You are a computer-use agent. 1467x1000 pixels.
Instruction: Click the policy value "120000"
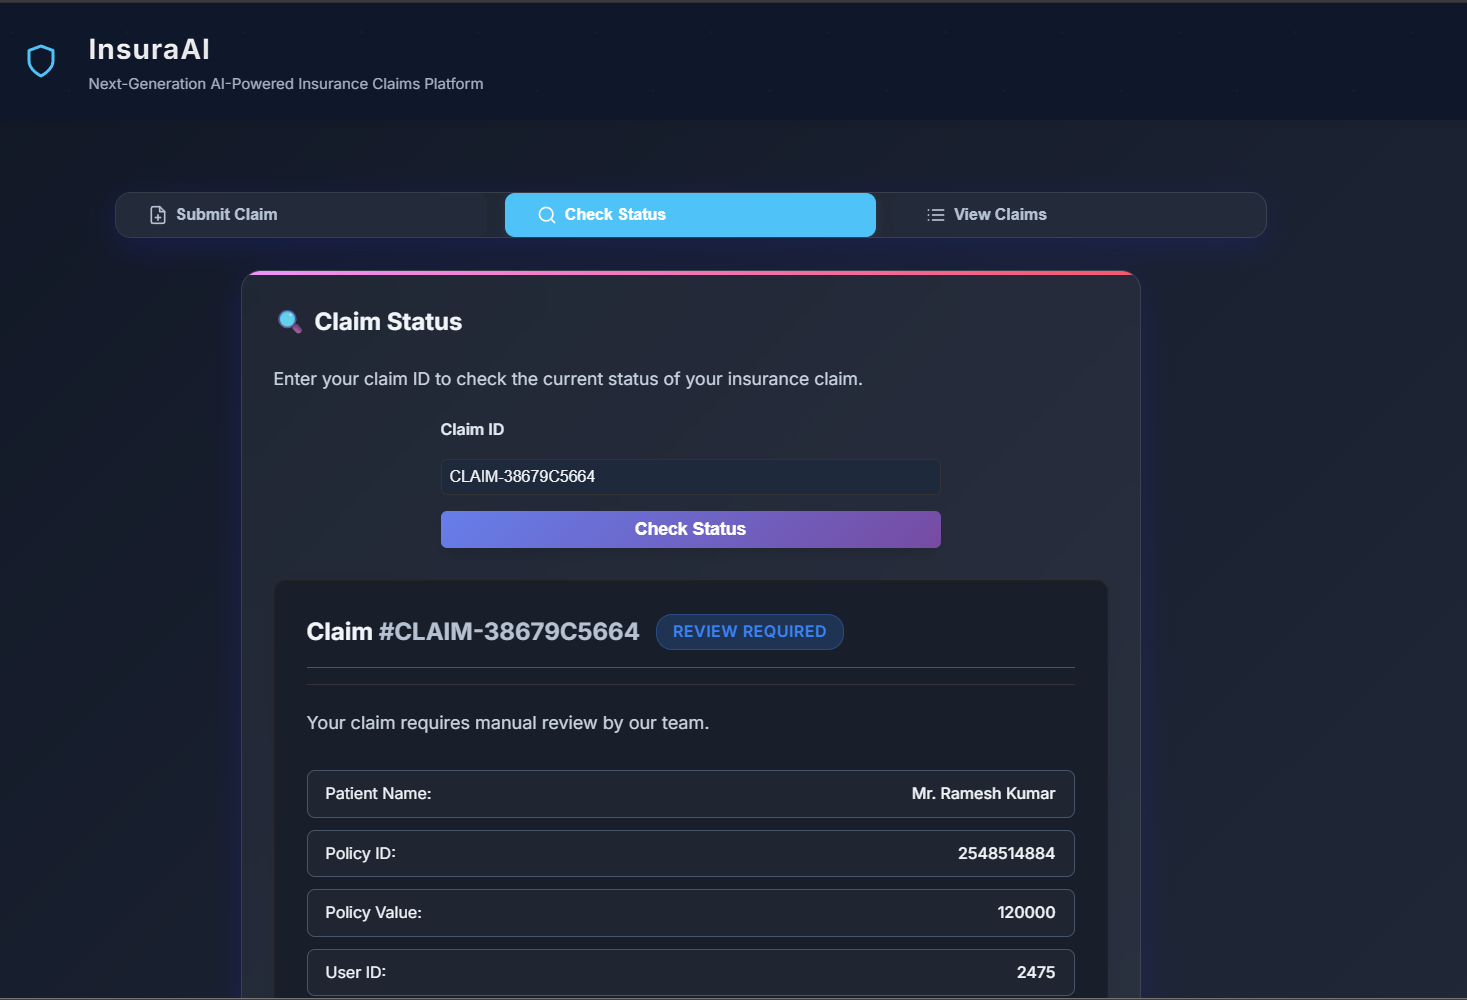1026,913
